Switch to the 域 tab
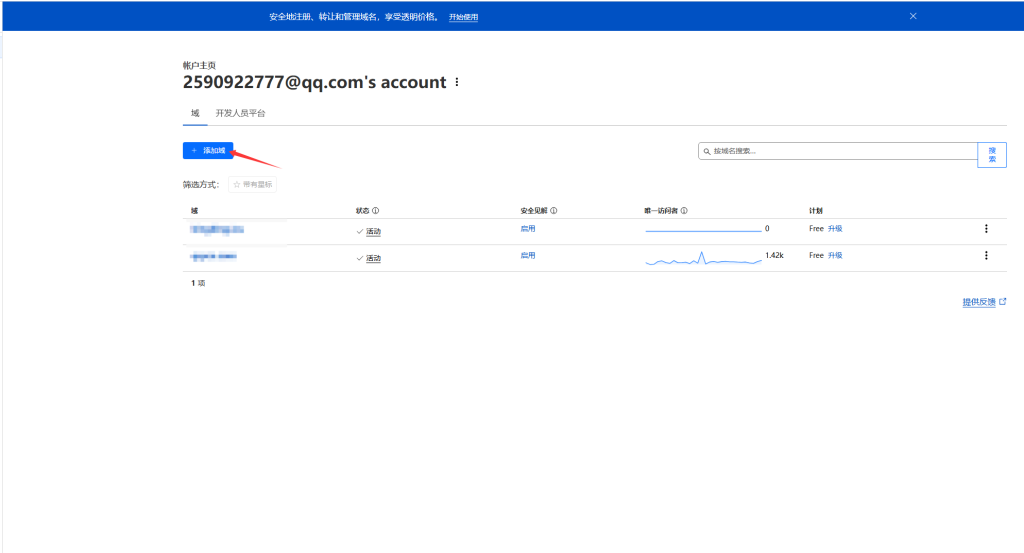The image size is (1024, 553). point(195,113)
